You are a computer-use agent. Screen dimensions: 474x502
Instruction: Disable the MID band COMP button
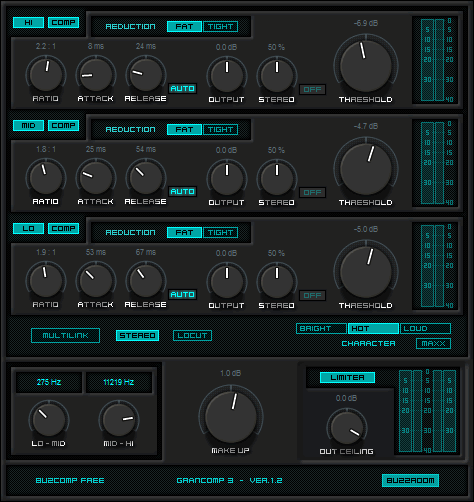pyautogui.click(x=63, y=125)
